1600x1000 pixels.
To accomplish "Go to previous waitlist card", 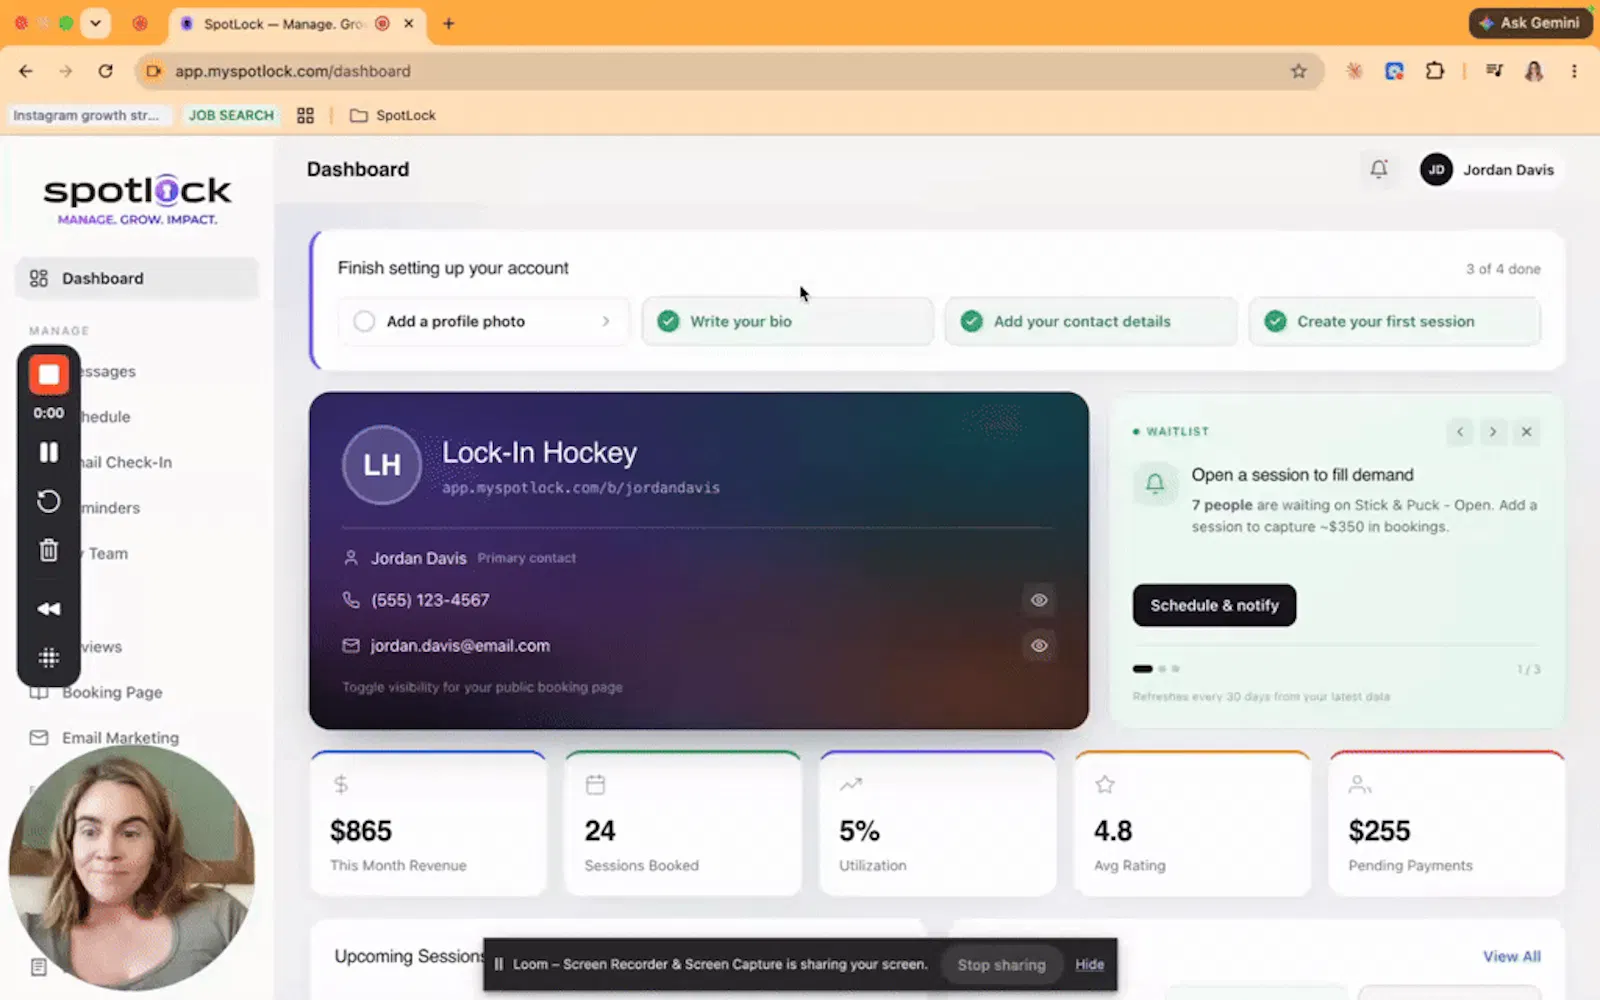I will 1460,432.
